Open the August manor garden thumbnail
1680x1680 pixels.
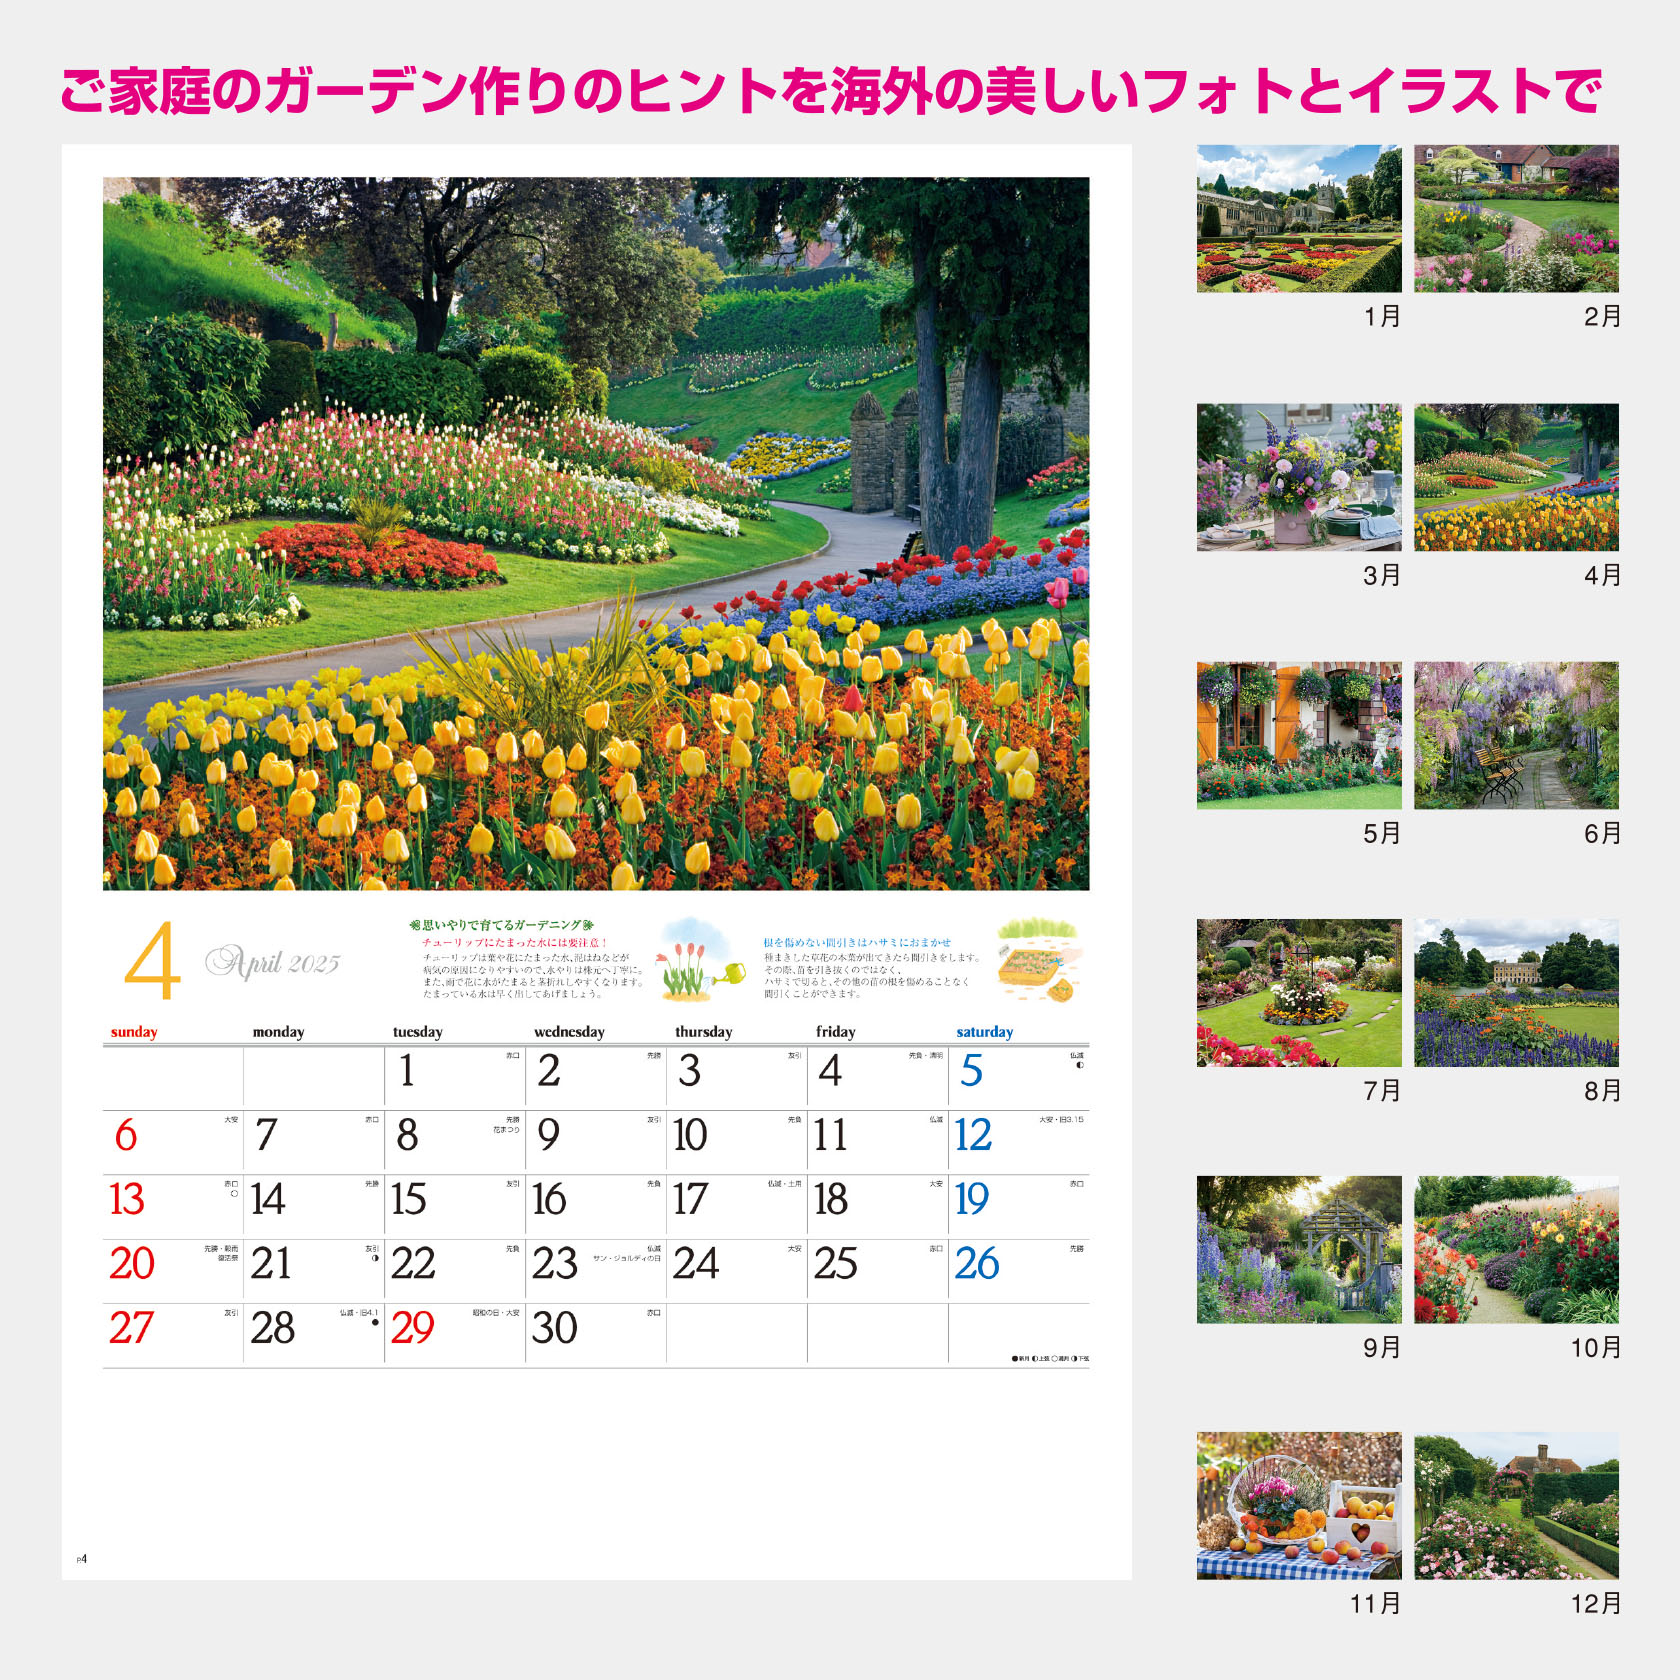(1516, 993)
